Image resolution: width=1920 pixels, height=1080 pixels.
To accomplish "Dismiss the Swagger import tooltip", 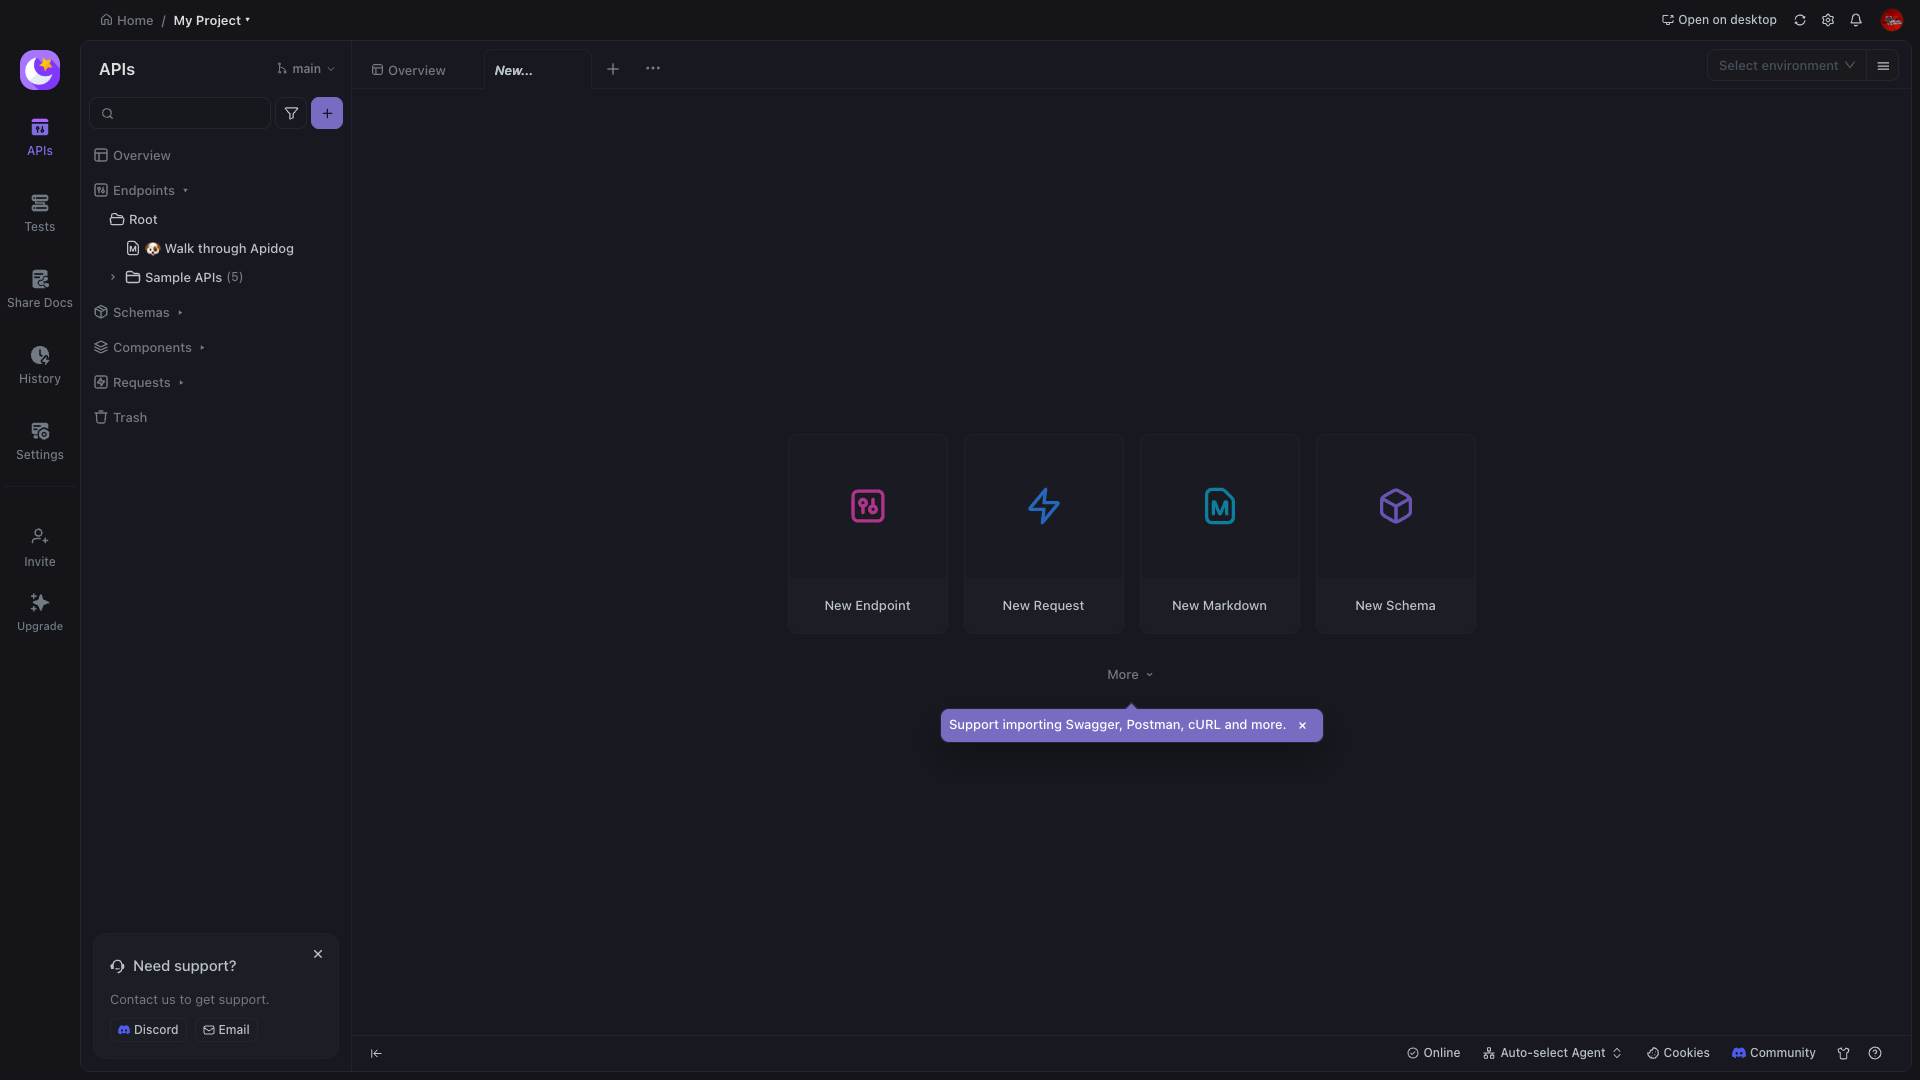I will (1302, 725).
